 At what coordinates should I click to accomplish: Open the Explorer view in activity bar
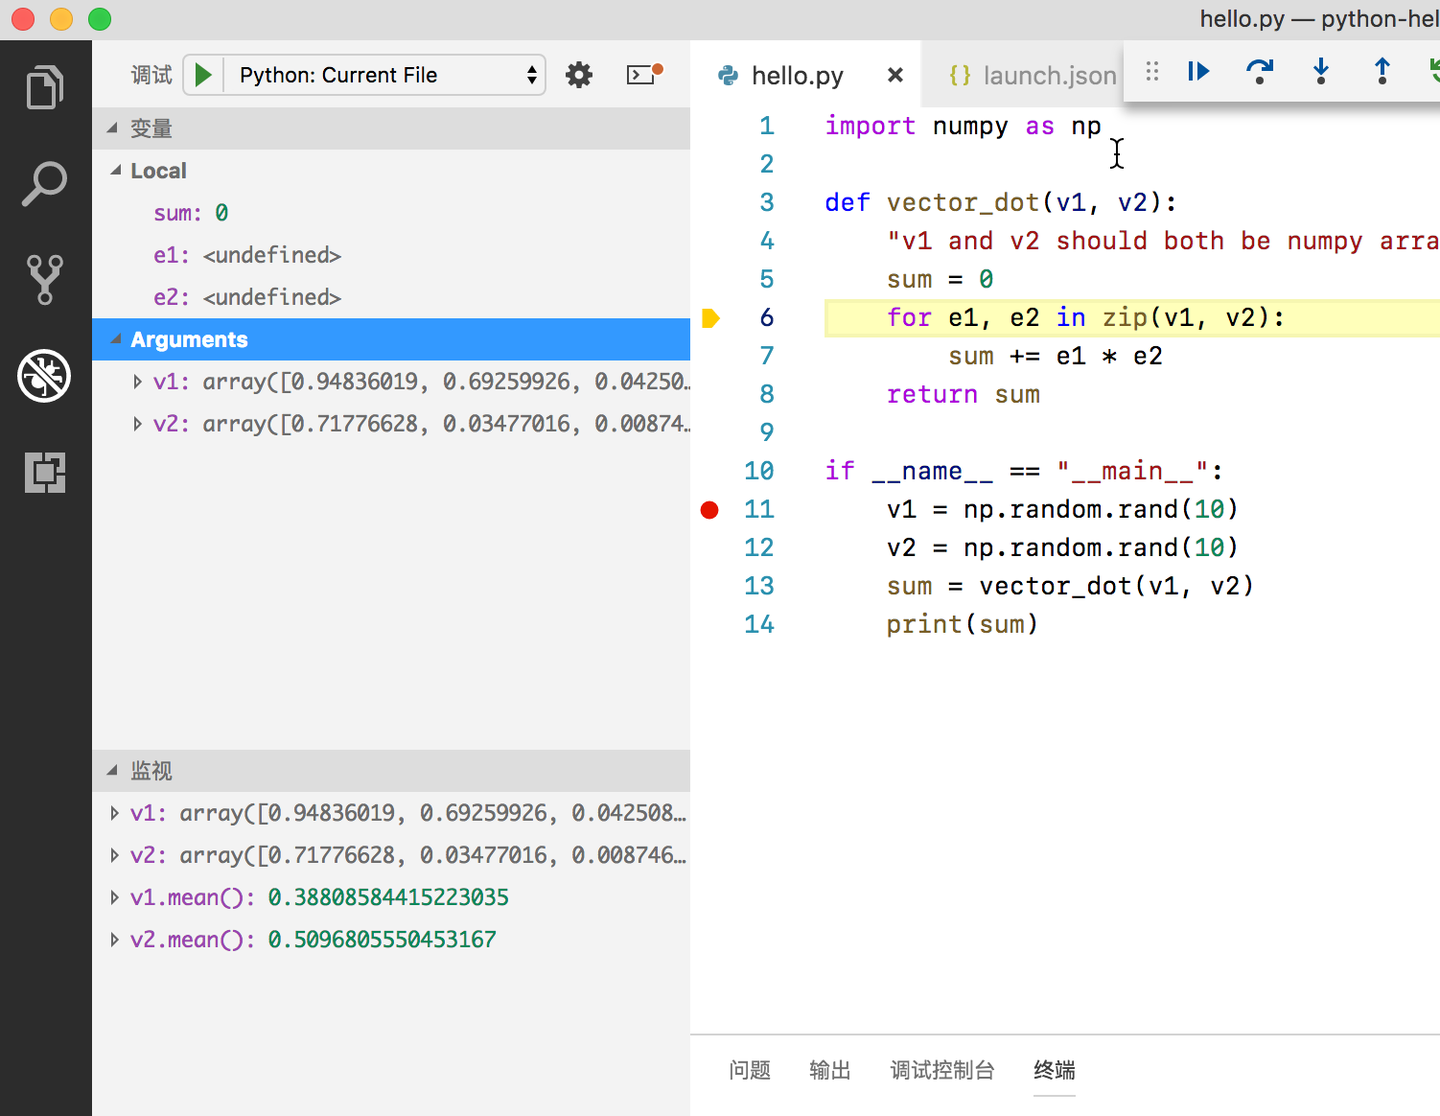click(45, 88)
